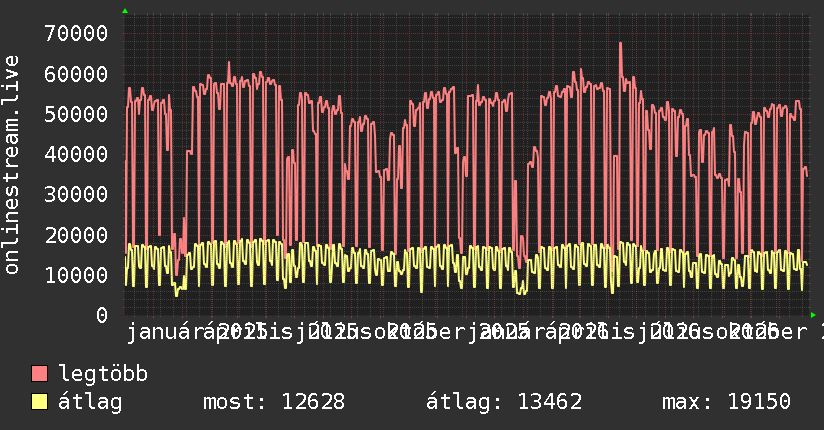Click the y-axis label 50000
Screen dimensions: 824x430
[76, 114]
